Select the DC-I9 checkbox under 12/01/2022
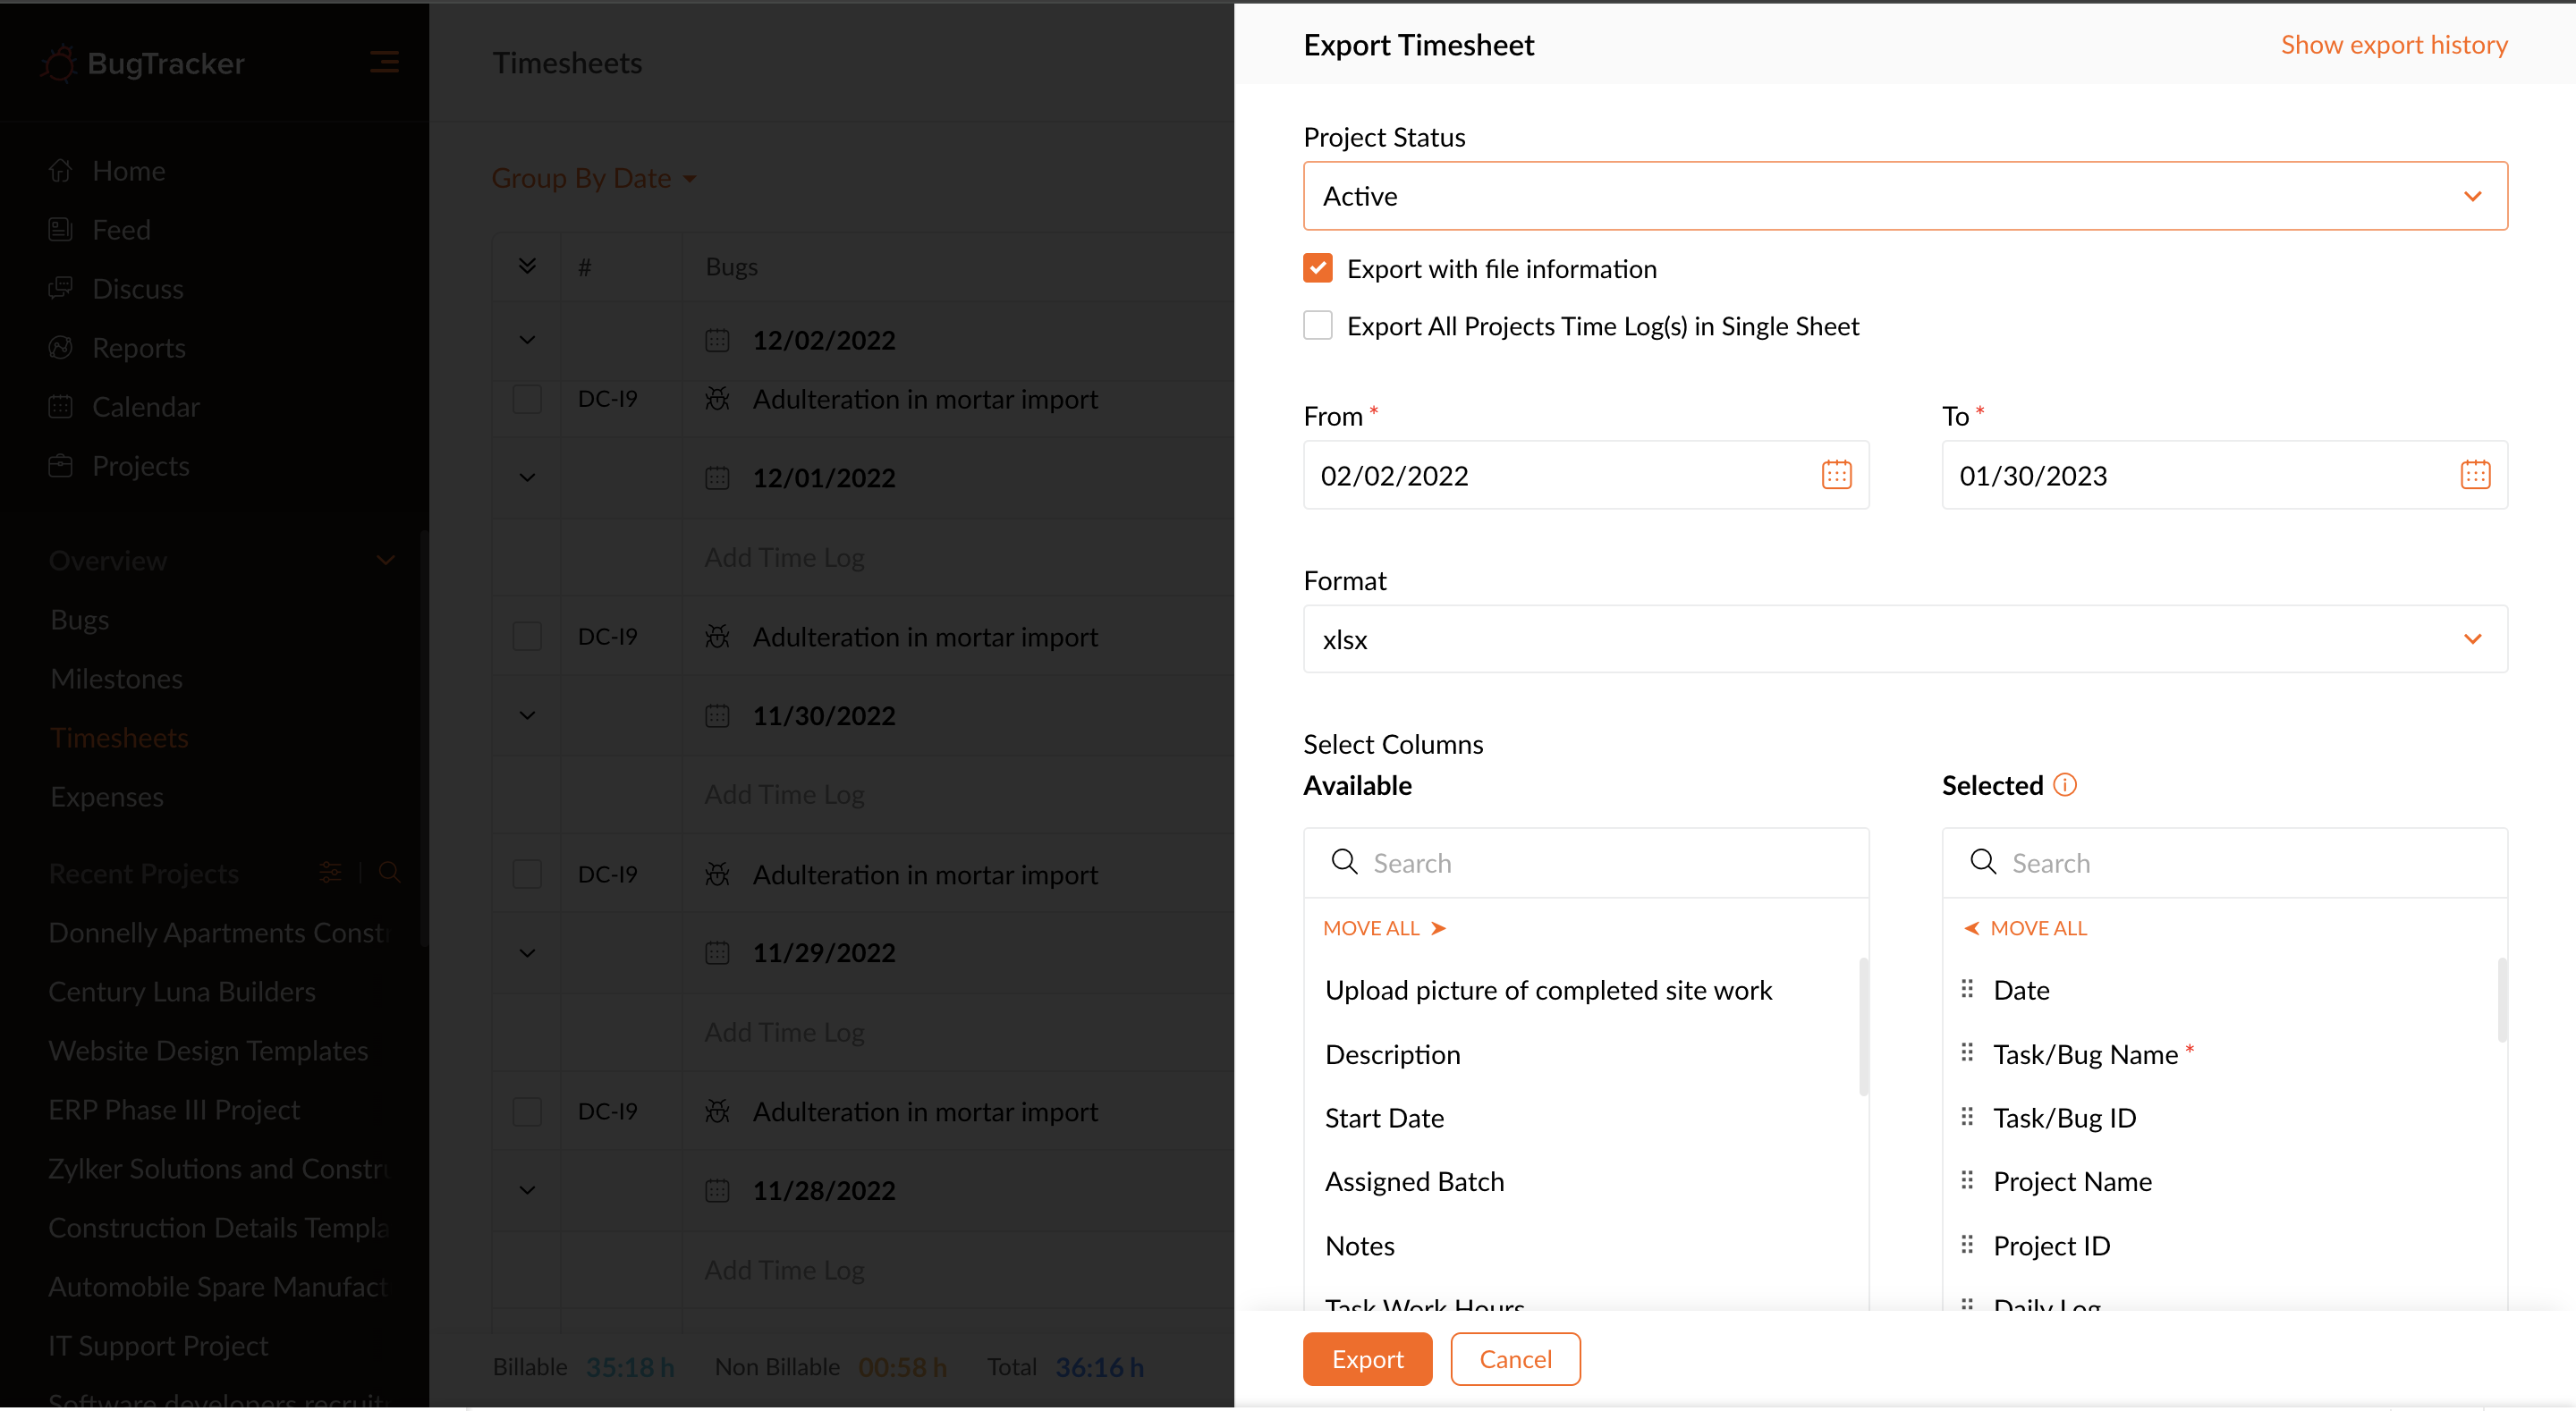 point(527,636)
